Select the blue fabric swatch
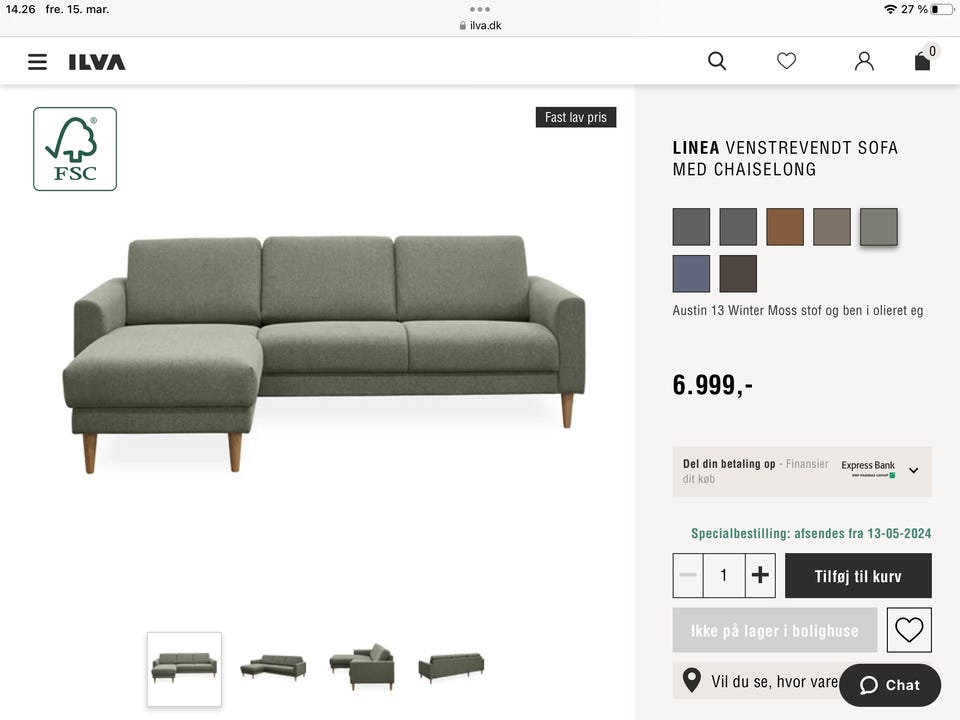 [691, 274]
